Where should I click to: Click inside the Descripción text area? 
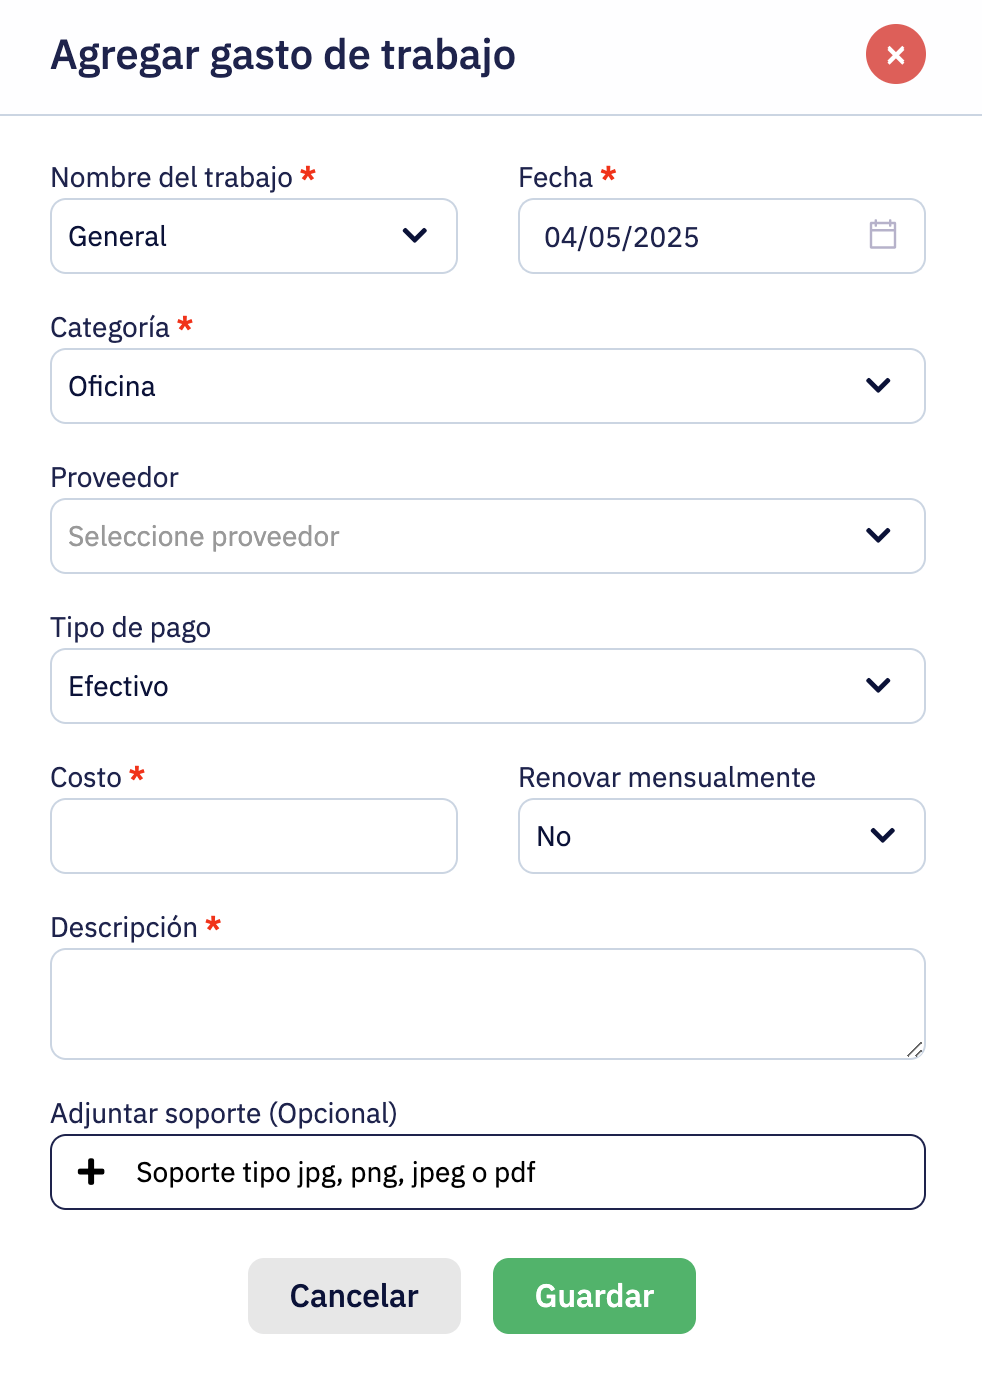pos(488,1004)
